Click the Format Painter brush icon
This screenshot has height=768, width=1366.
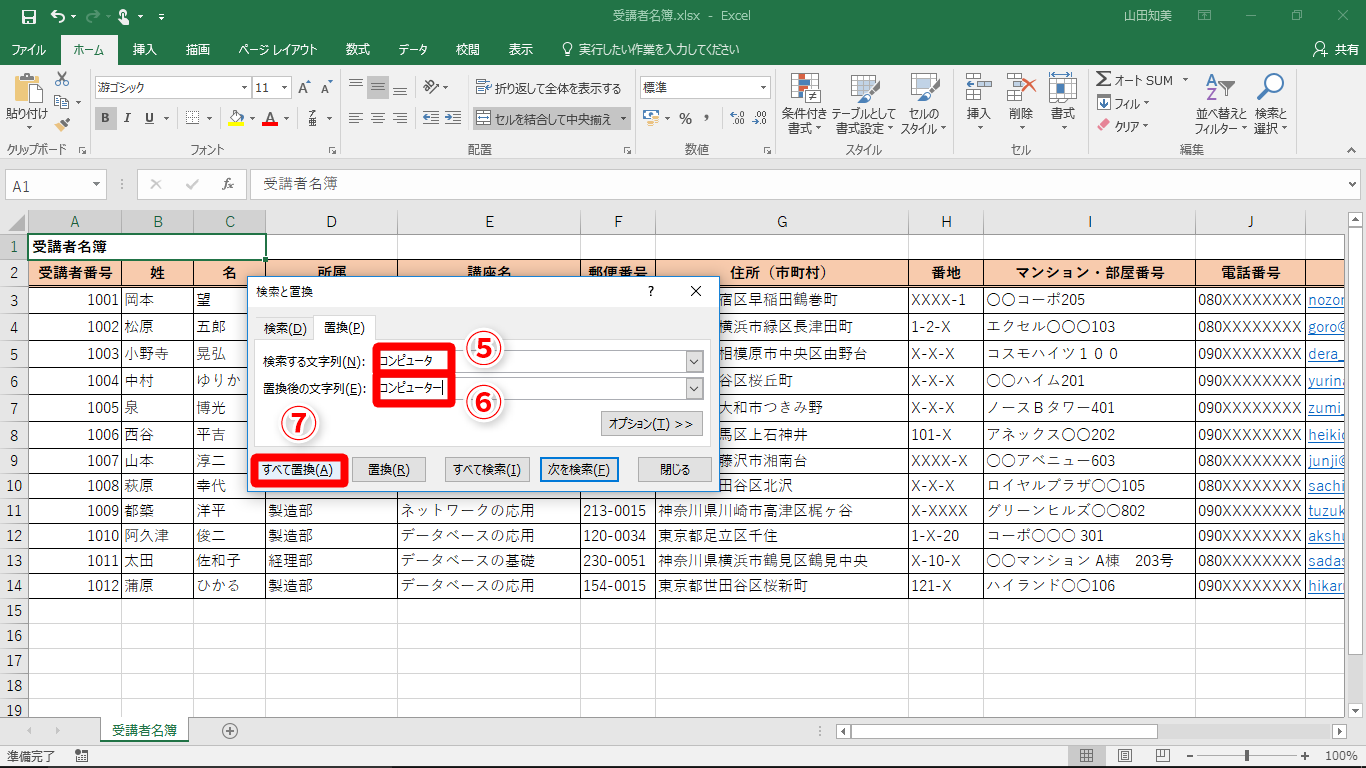click(x=62, y=125)
